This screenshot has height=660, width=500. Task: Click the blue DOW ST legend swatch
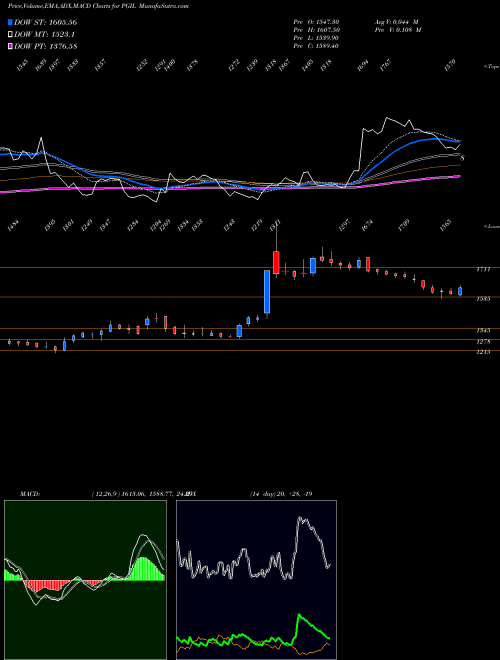10,22
